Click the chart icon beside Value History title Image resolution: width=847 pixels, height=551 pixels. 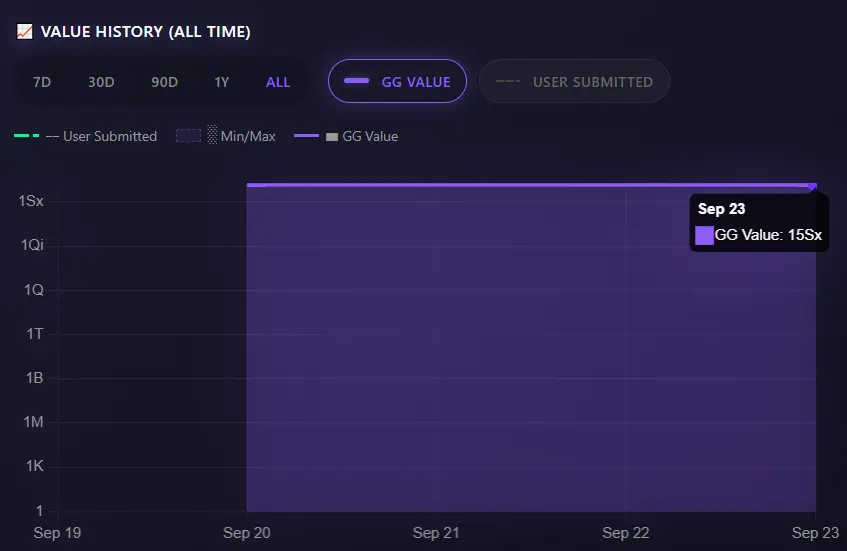pyautogui.click(x=25, y=32)
